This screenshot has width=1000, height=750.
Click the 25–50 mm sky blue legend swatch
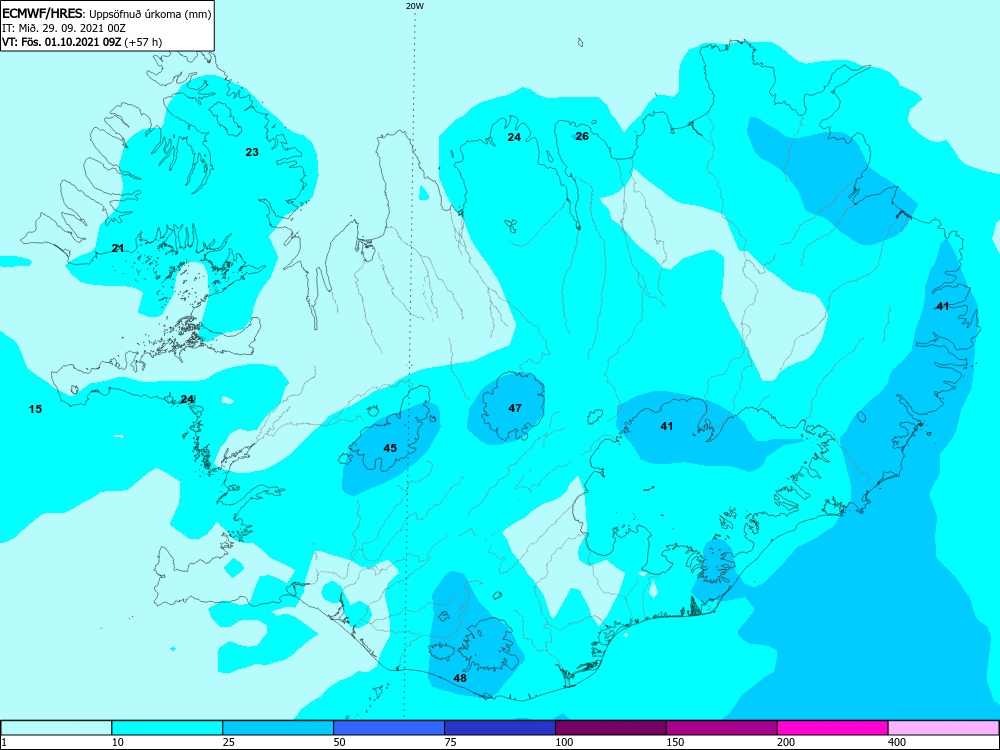pyautogui.click(x=278, y=728)
